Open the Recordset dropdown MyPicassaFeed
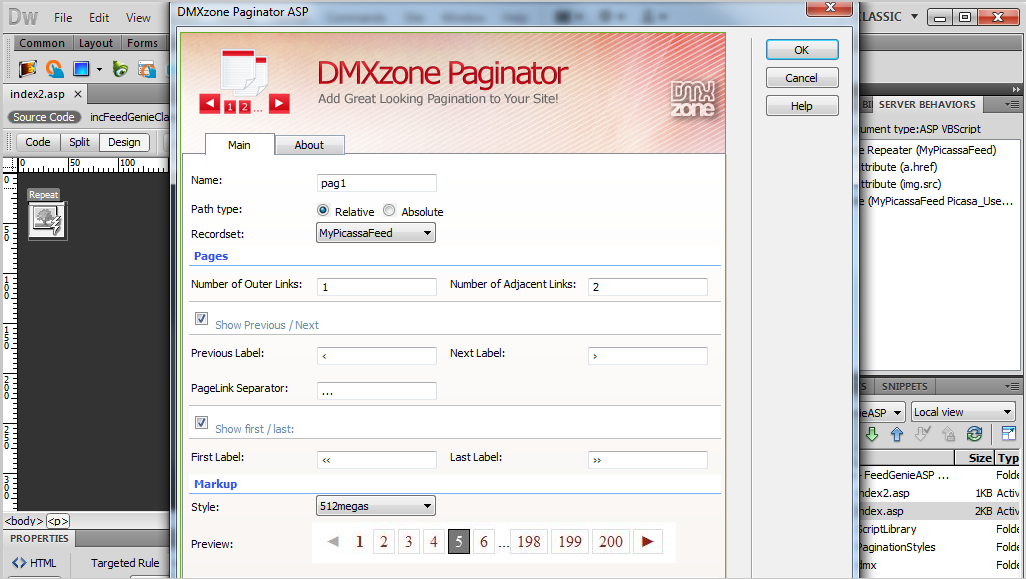The image size is (1026, 579). click(x=376, y=233)
